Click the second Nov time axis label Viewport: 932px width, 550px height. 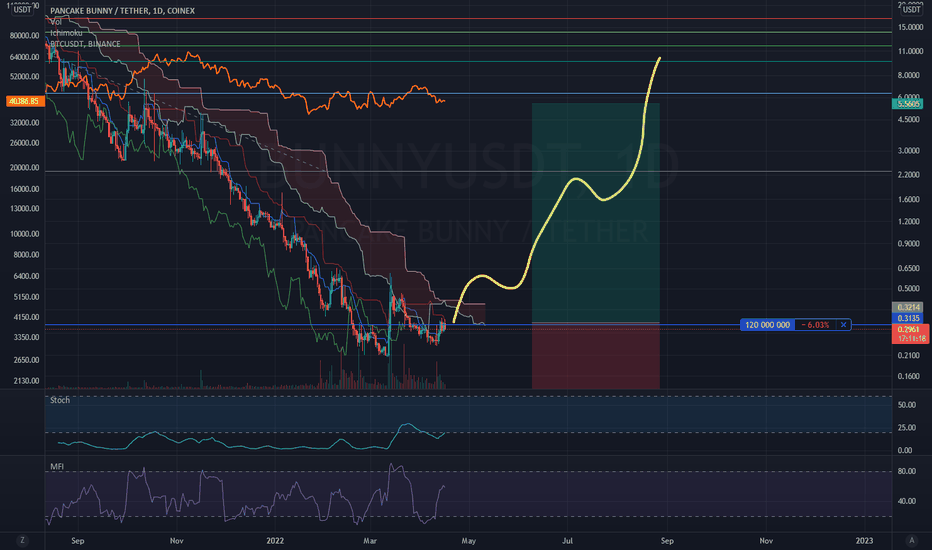click(766, 541)
